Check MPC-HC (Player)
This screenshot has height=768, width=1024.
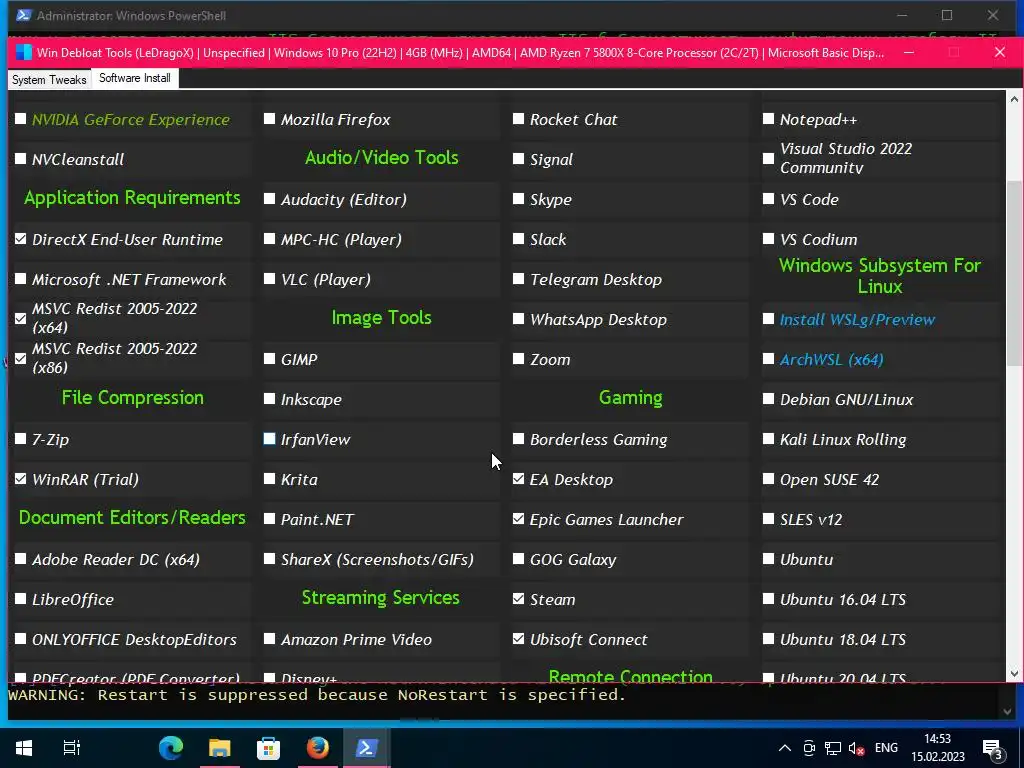click(270, 239)
